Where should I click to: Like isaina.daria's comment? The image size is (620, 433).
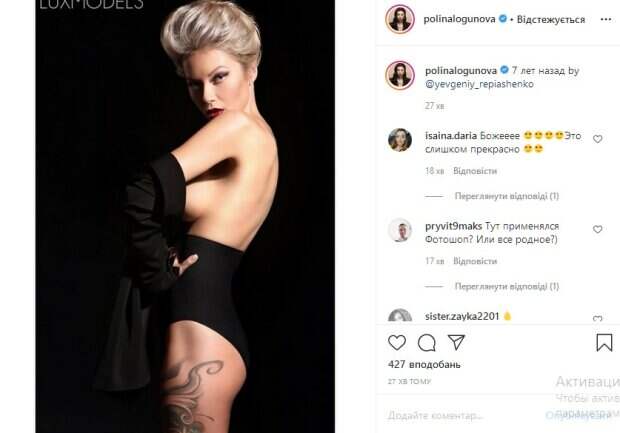[x=597, y=139]
